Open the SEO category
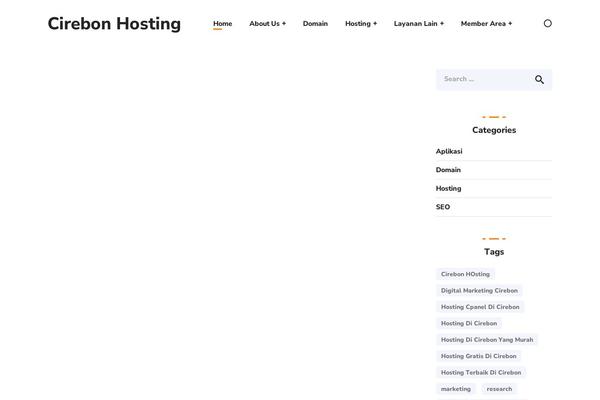 point(443,207)
